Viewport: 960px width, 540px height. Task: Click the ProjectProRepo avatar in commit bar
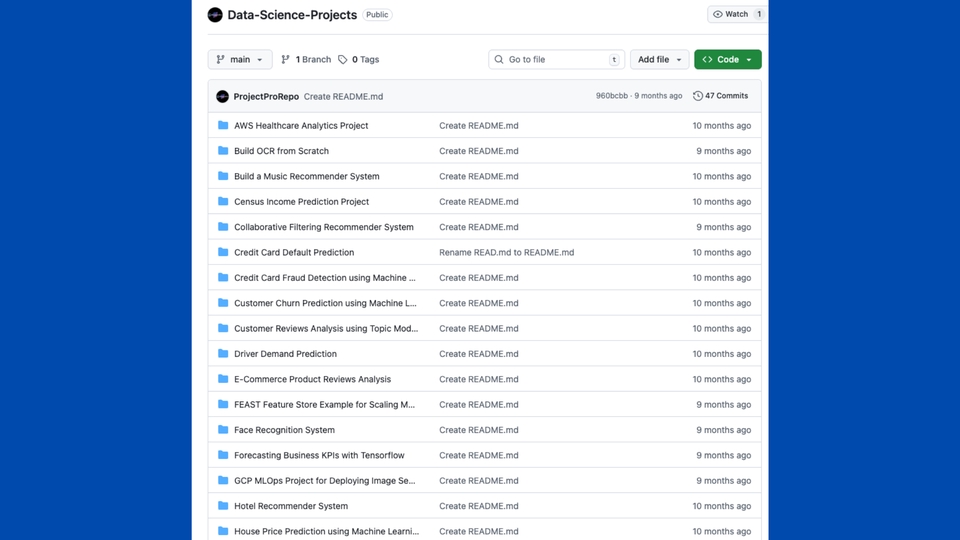[x=222, y=96]
